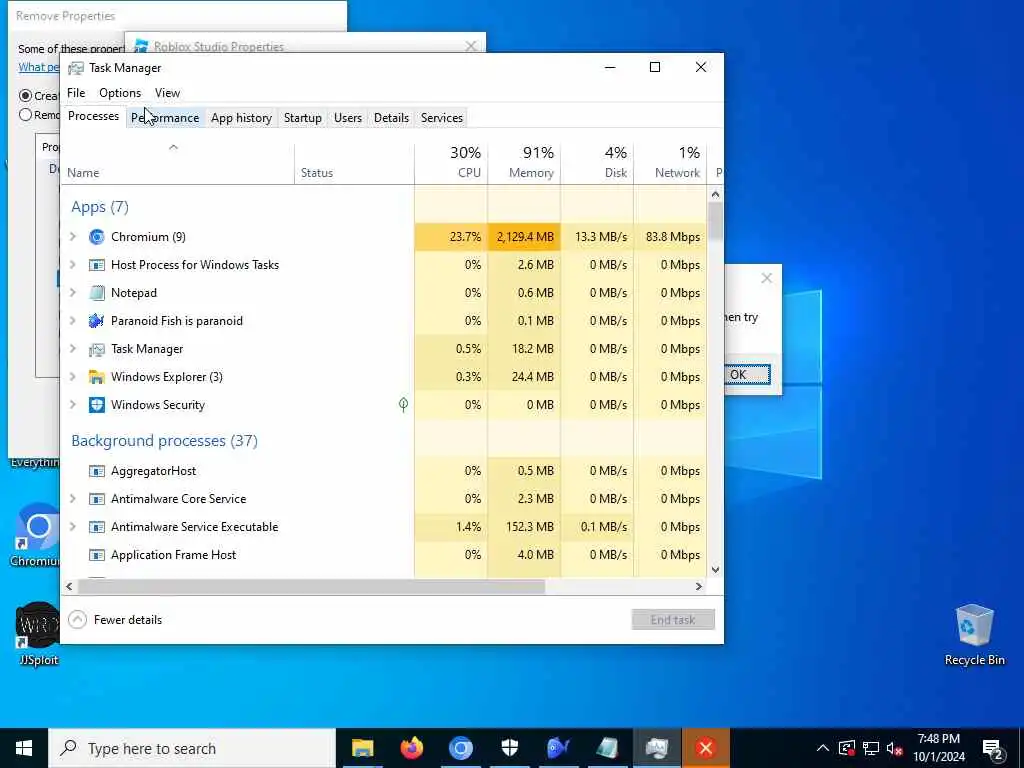Click the muted volume tray icon
Viewport: 1024px width, 768px height.
(894, 748)
